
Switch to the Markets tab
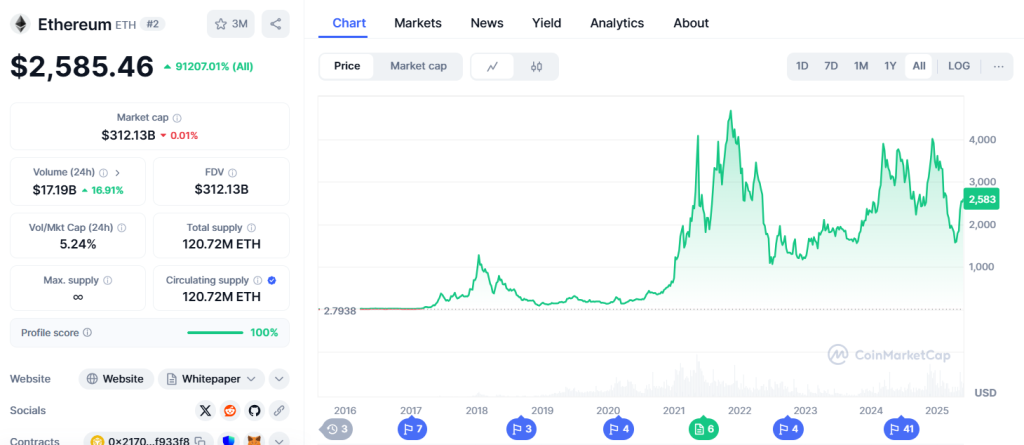click(418, 23)
